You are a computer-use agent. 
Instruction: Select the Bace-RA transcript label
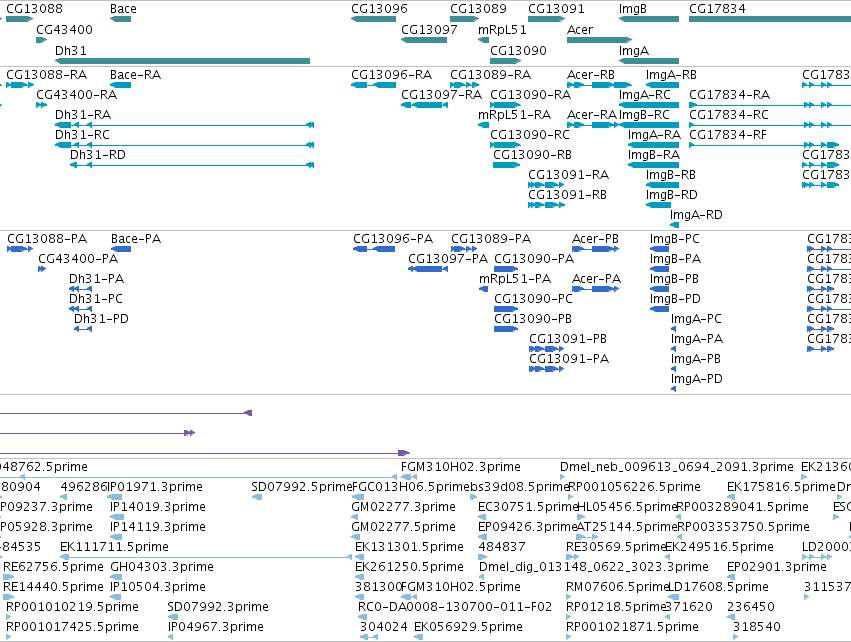coord(136,74)
